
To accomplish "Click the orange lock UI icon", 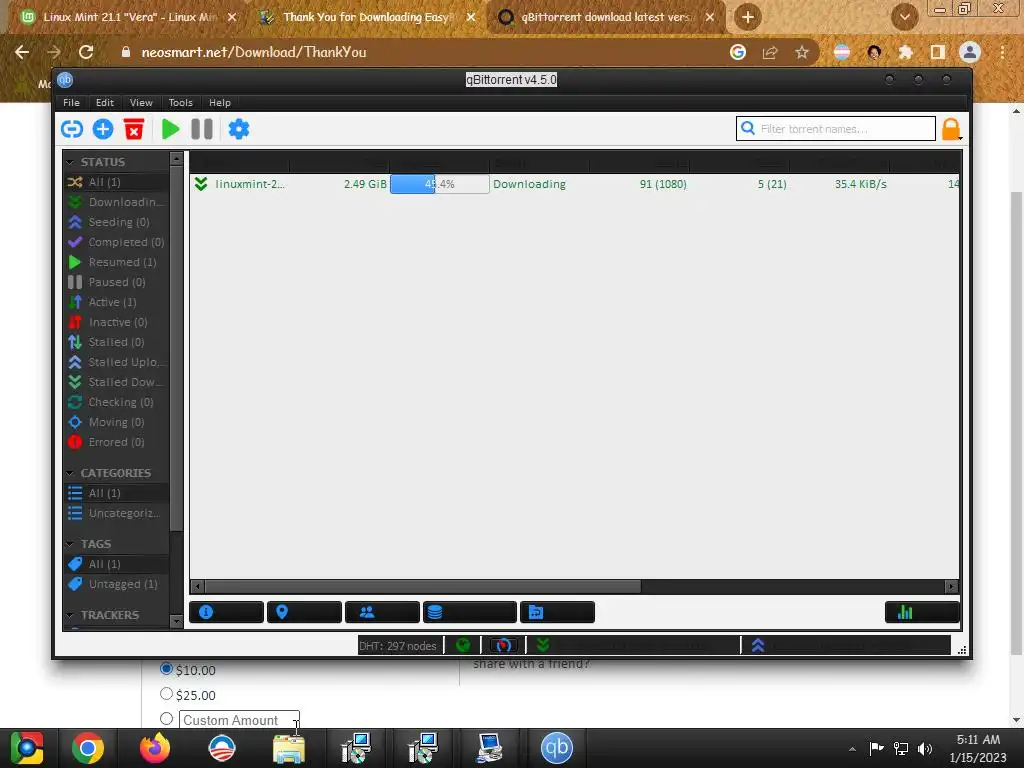I will pyautogui.click(x=951, y=129).
